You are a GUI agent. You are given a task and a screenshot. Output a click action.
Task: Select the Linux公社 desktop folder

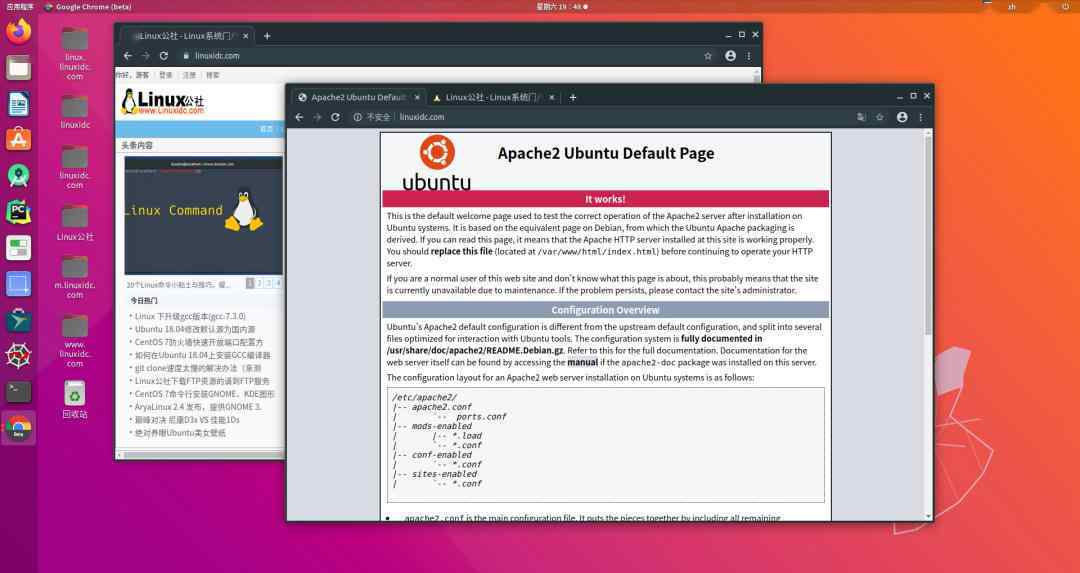click(x=74, y=222)
